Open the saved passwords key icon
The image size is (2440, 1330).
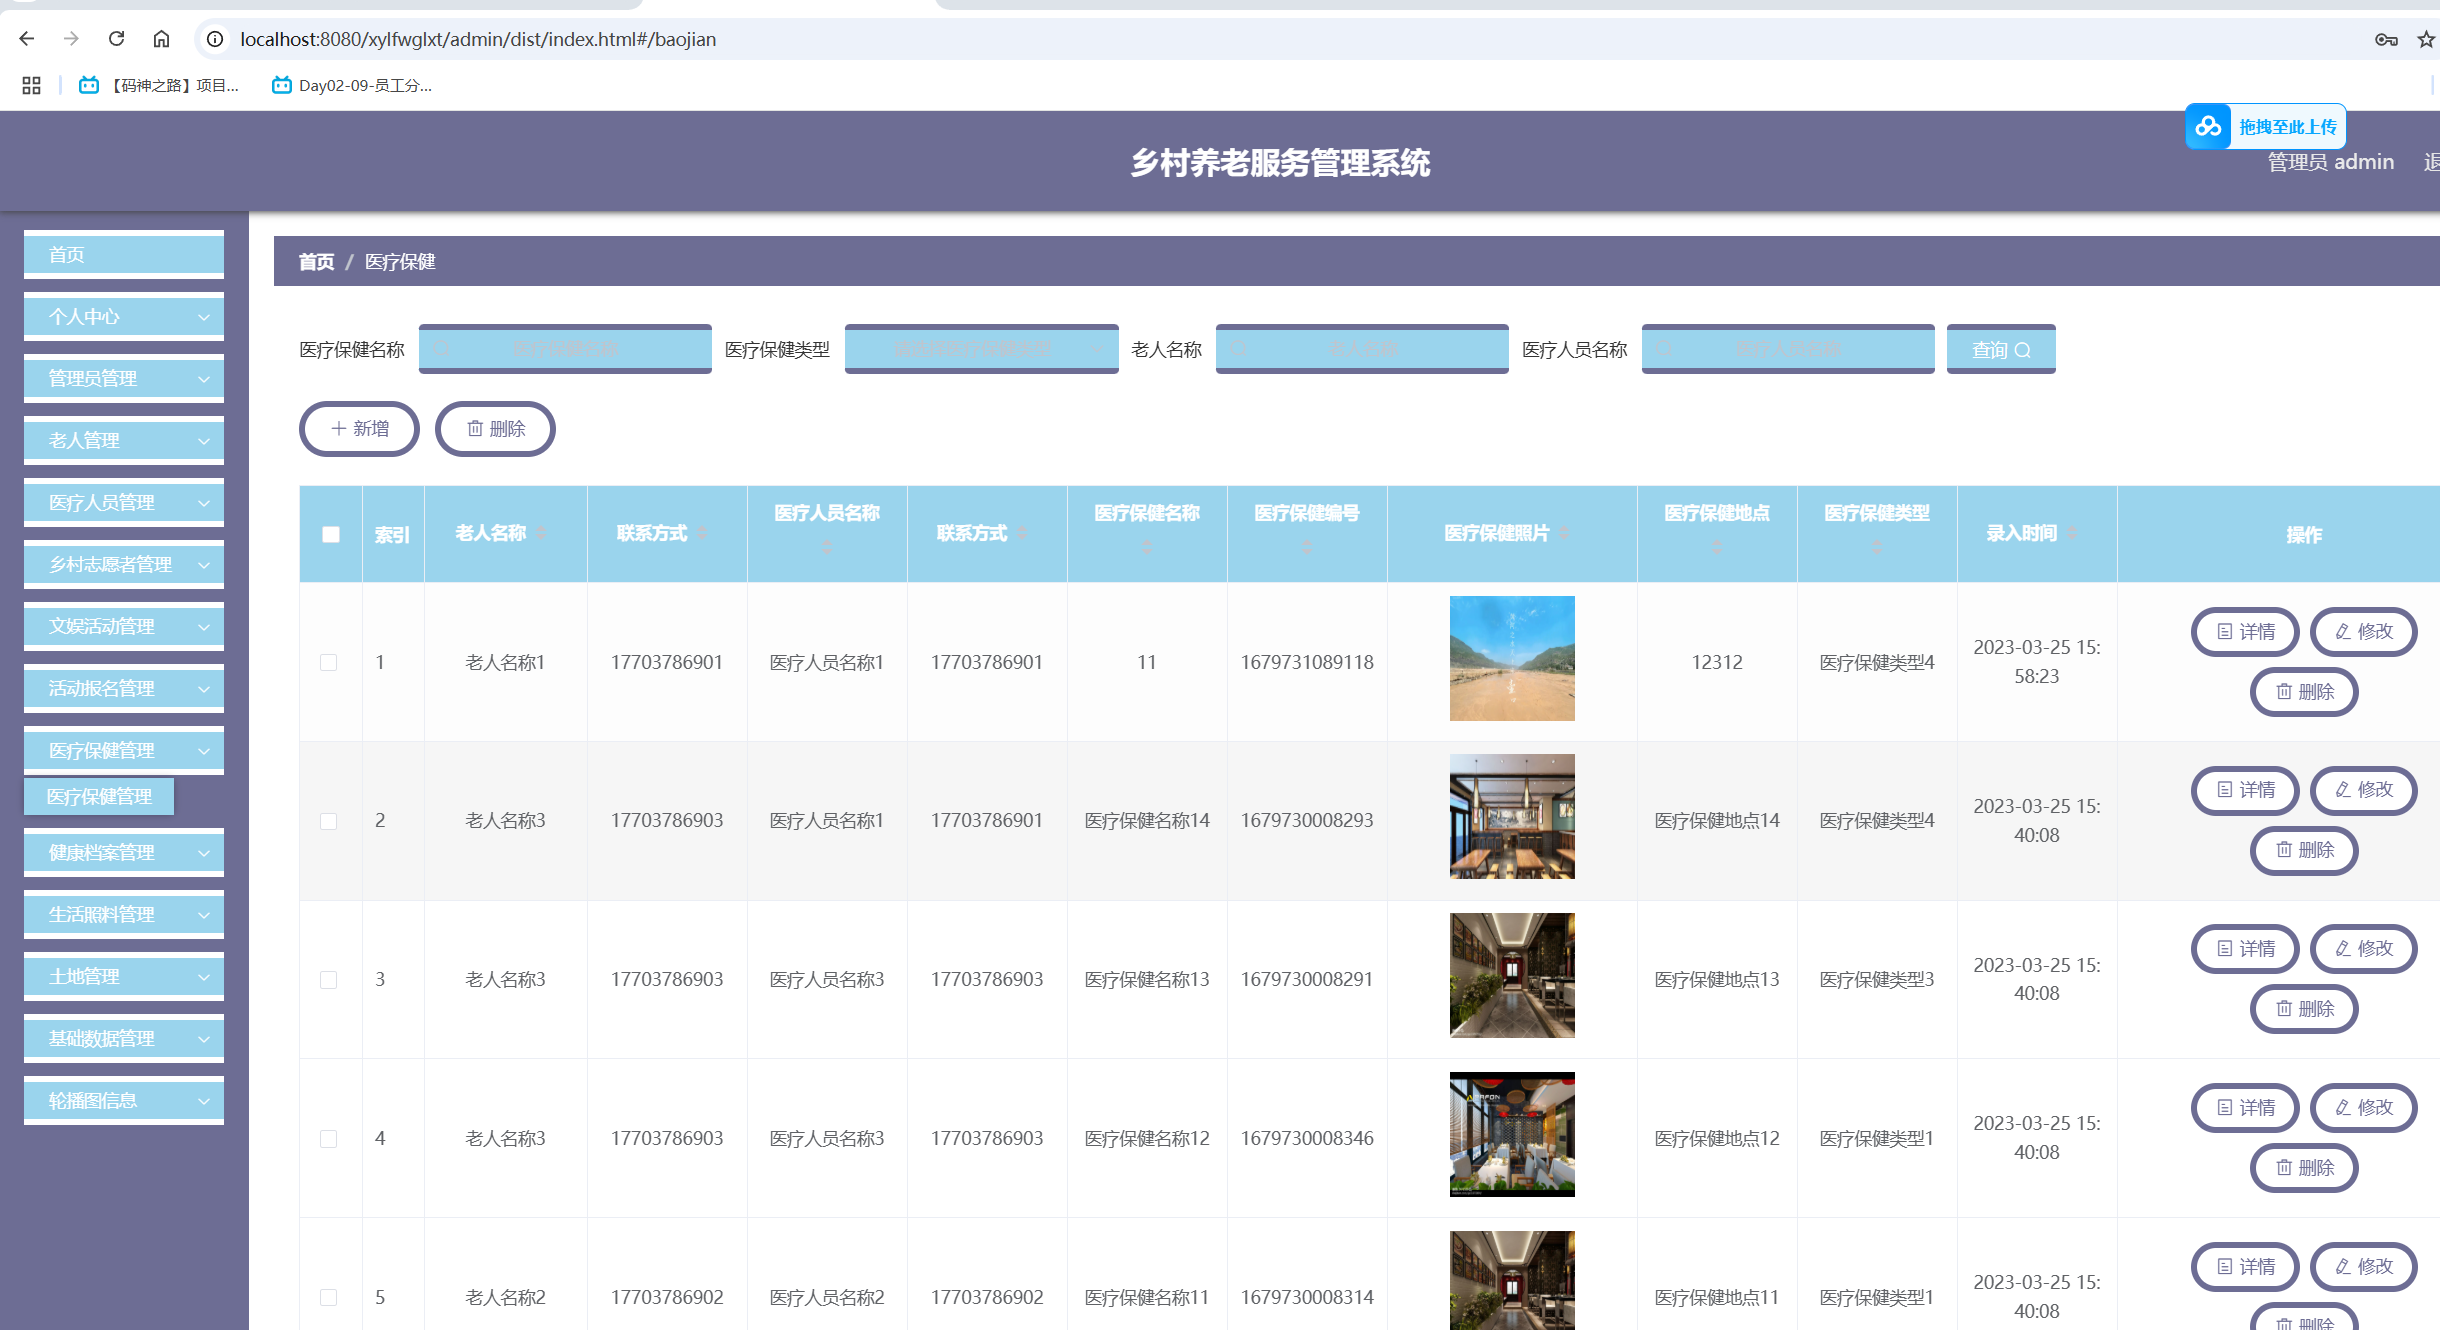2386,39
